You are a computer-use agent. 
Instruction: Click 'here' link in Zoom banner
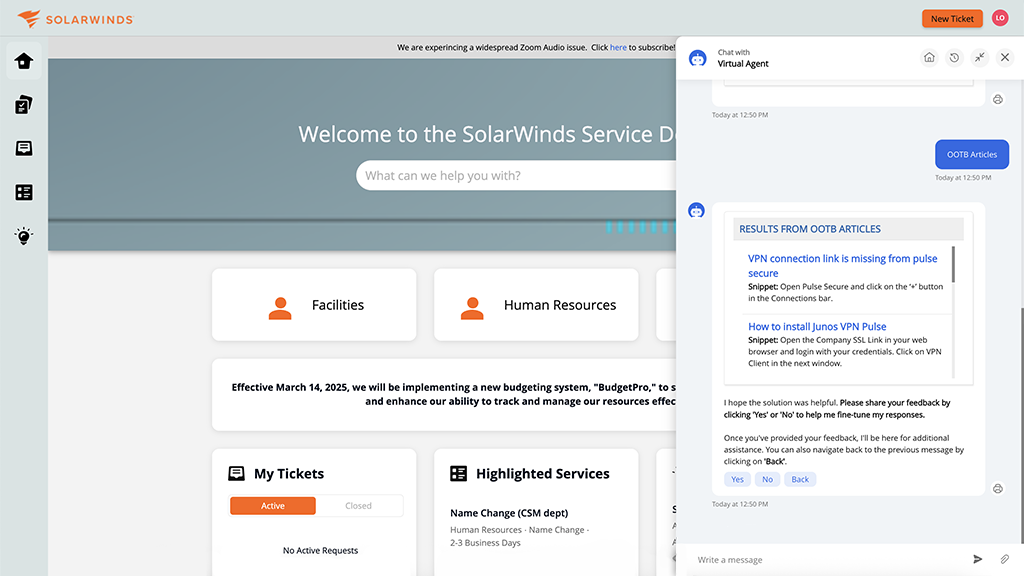618,47
